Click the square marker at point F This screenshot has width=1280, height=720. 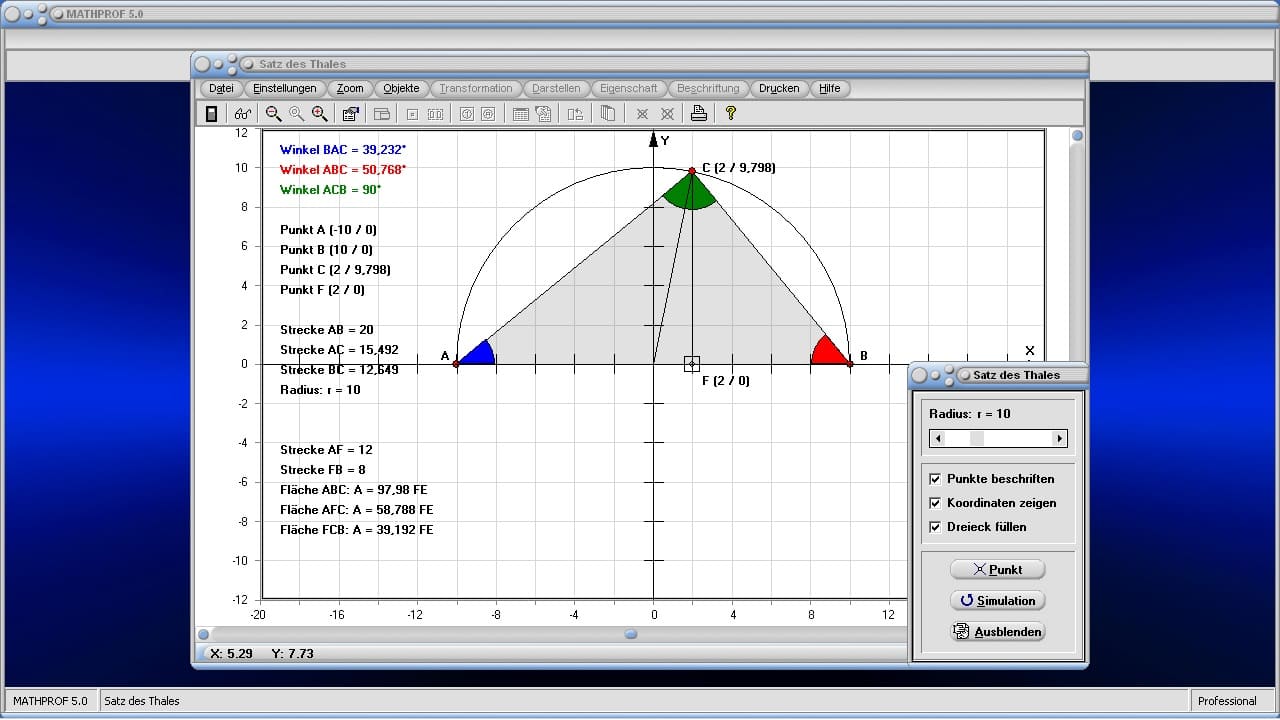coord(692,364)
